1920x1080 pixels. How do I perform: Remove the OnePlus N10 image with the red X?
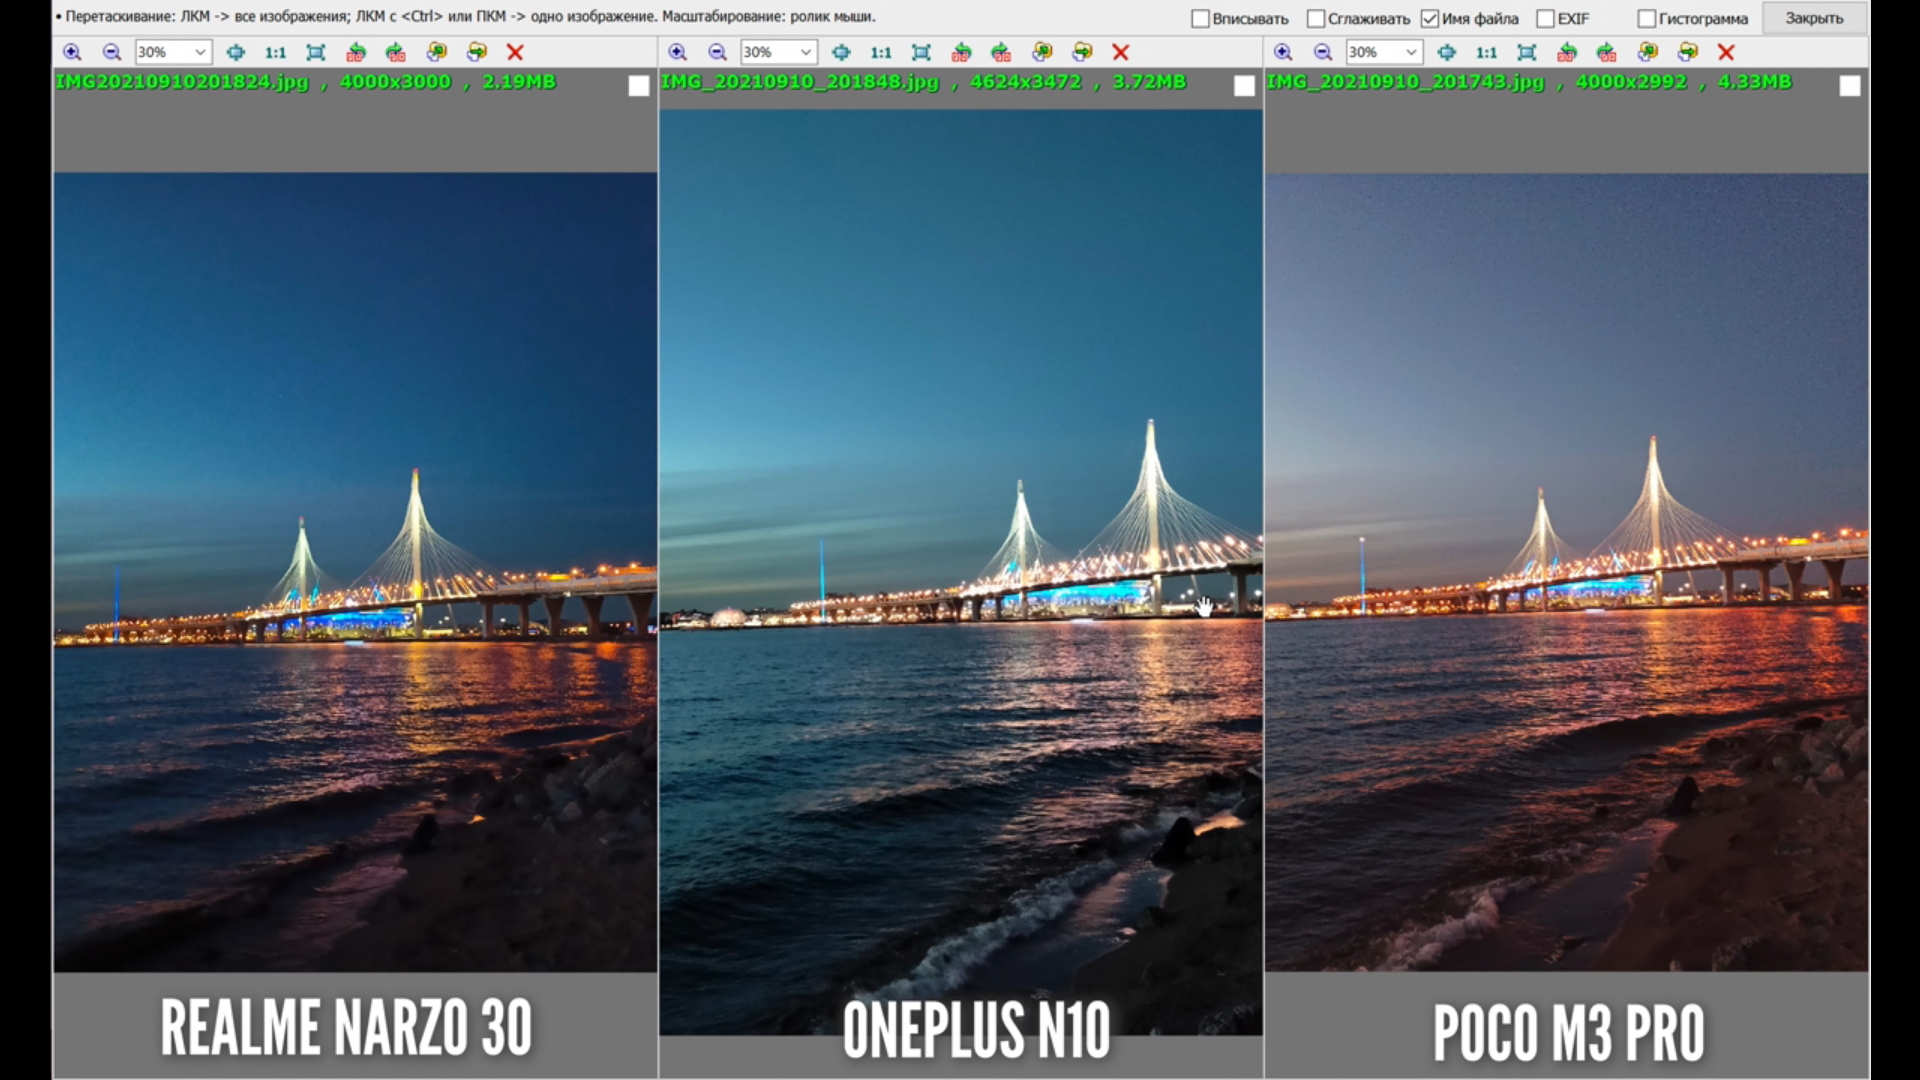[1120, 52]
